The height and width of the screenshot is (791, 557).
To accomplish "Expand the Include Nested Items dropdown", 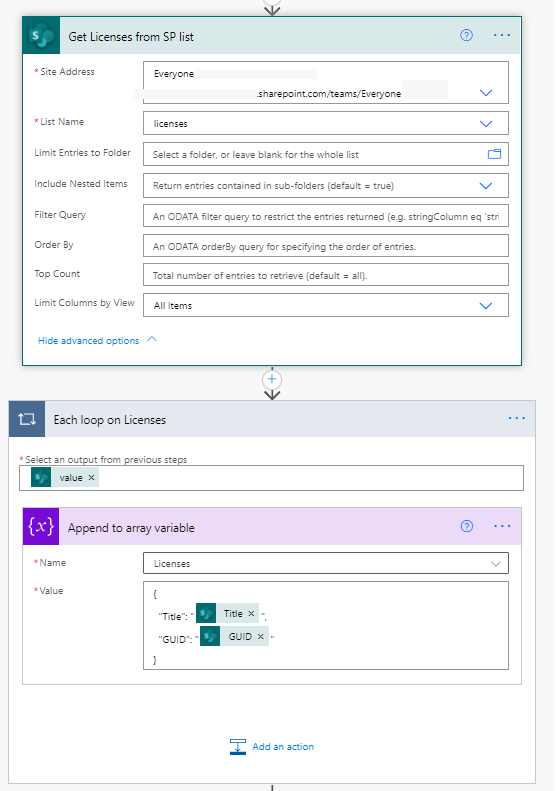I will click(486, 186).
